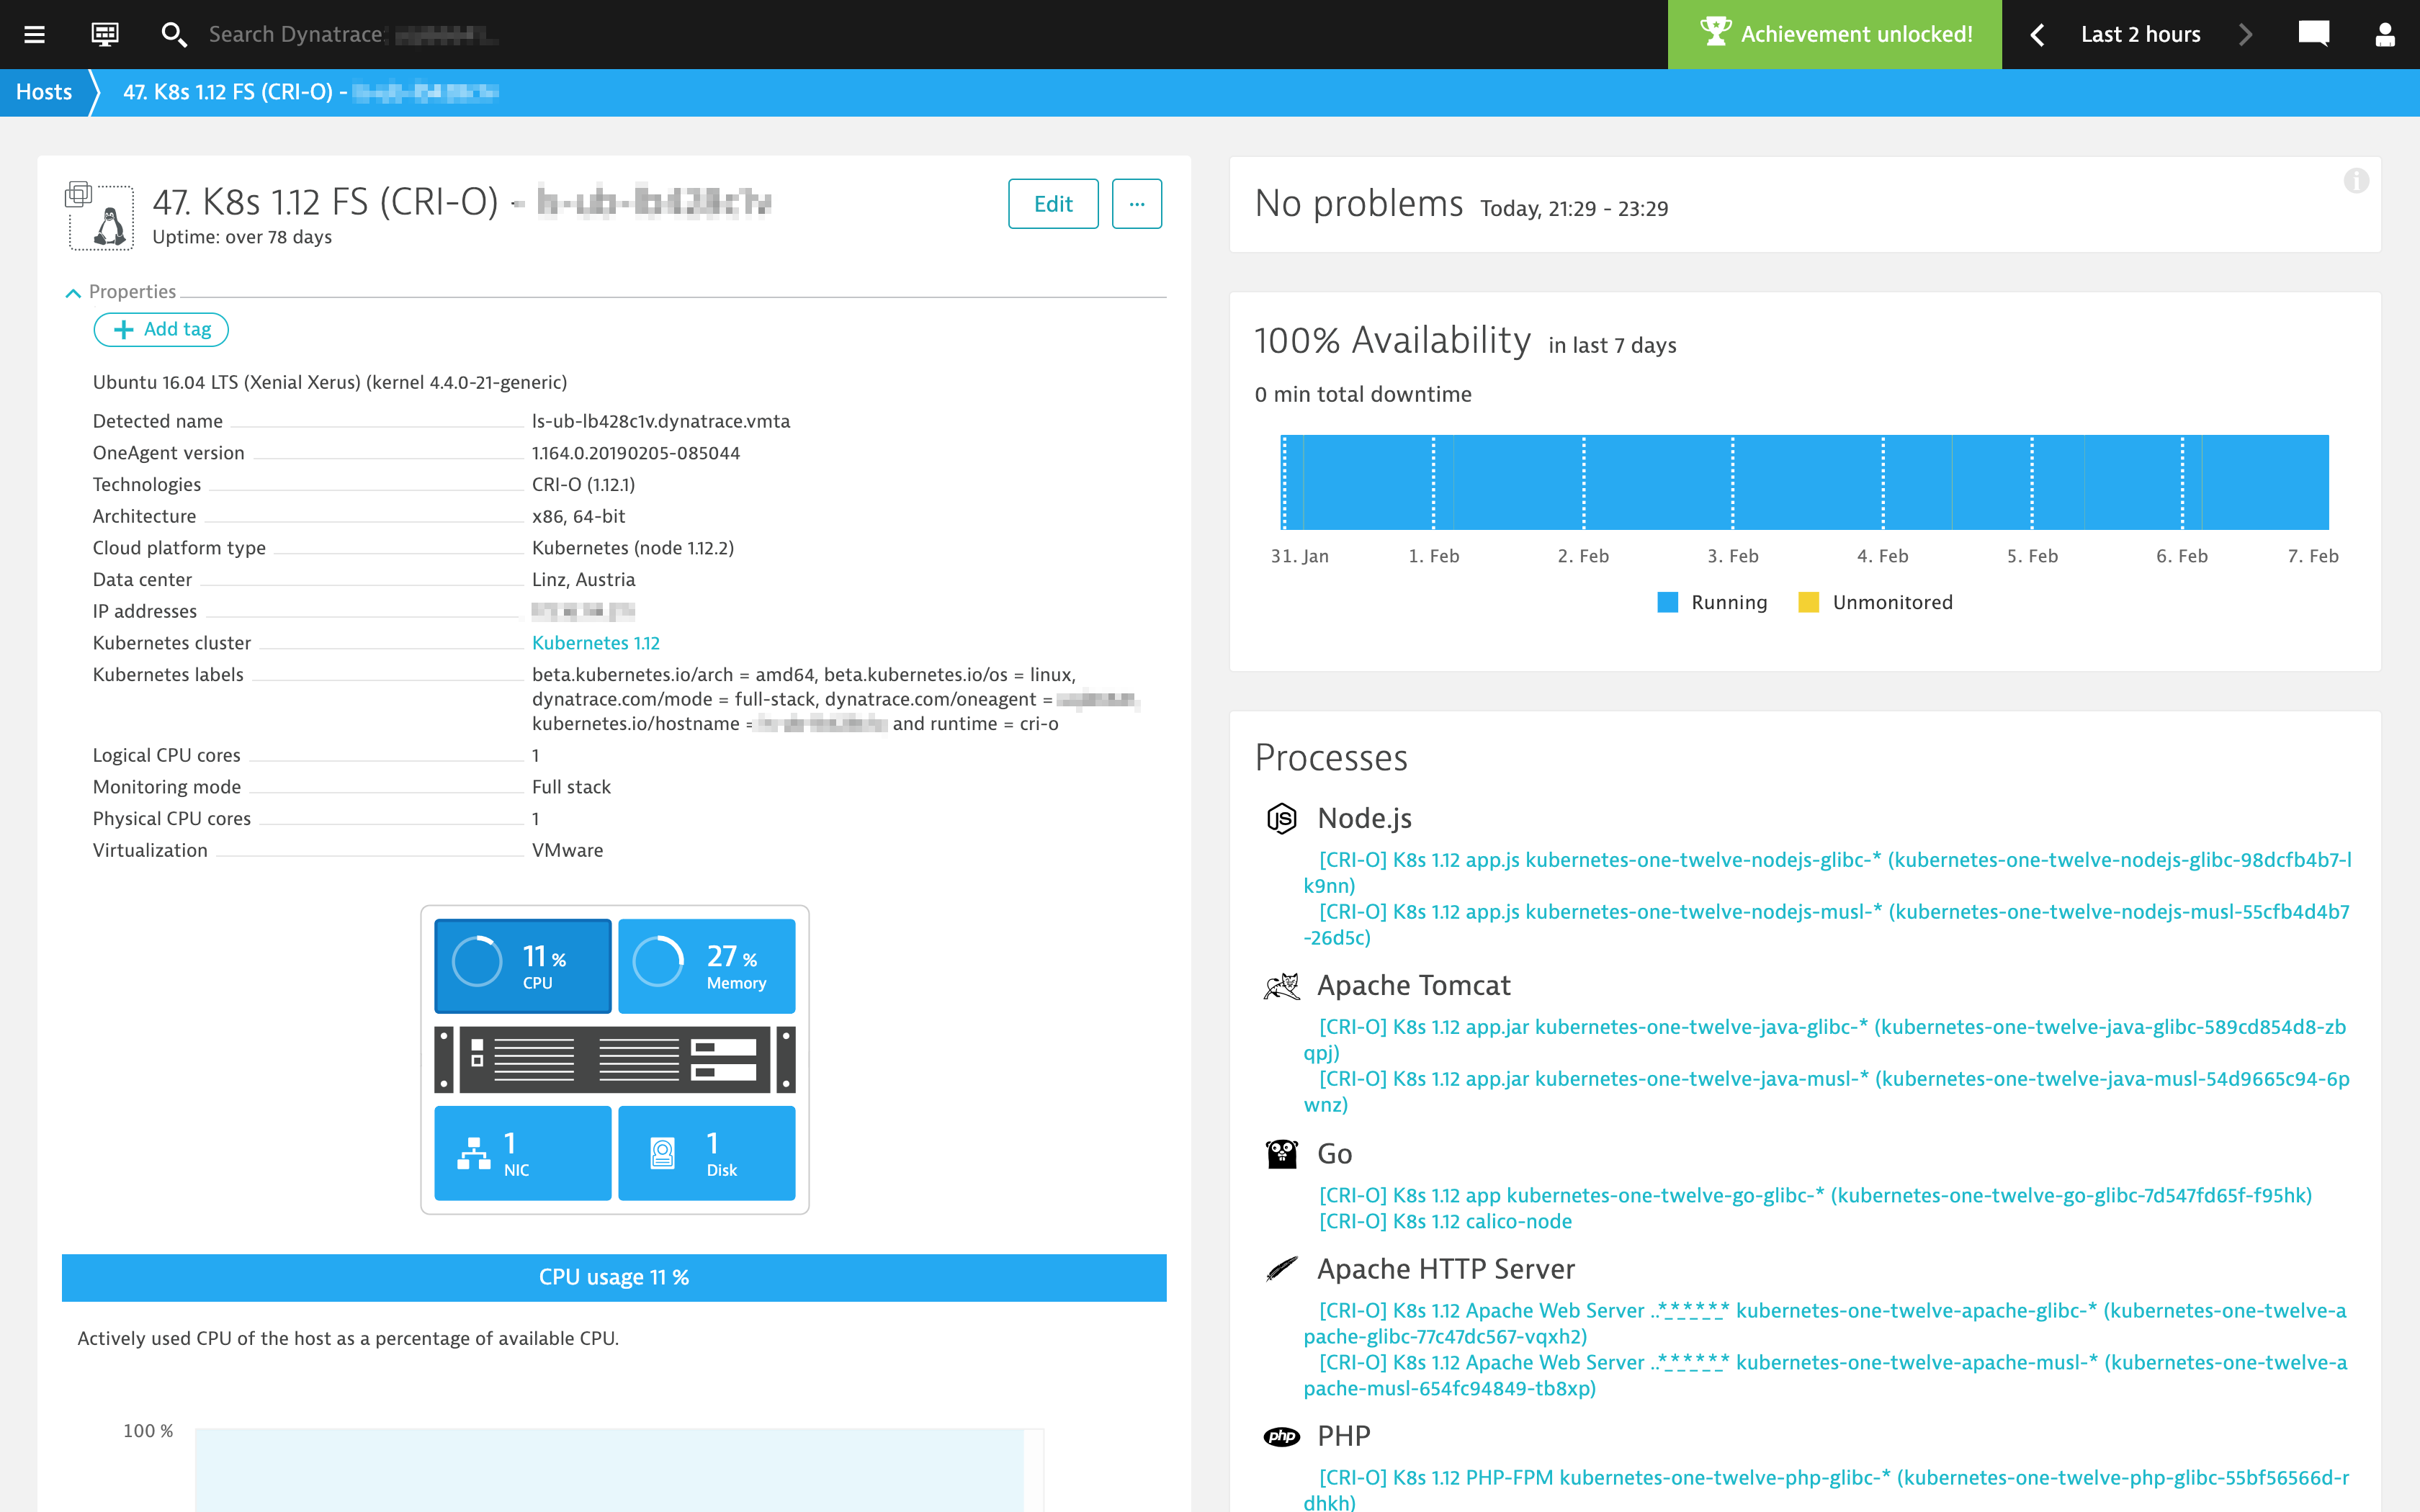Click the Full stack monitoring mode value
This screenshot has width=2420, height=1512.
click(x=571, y=787)
